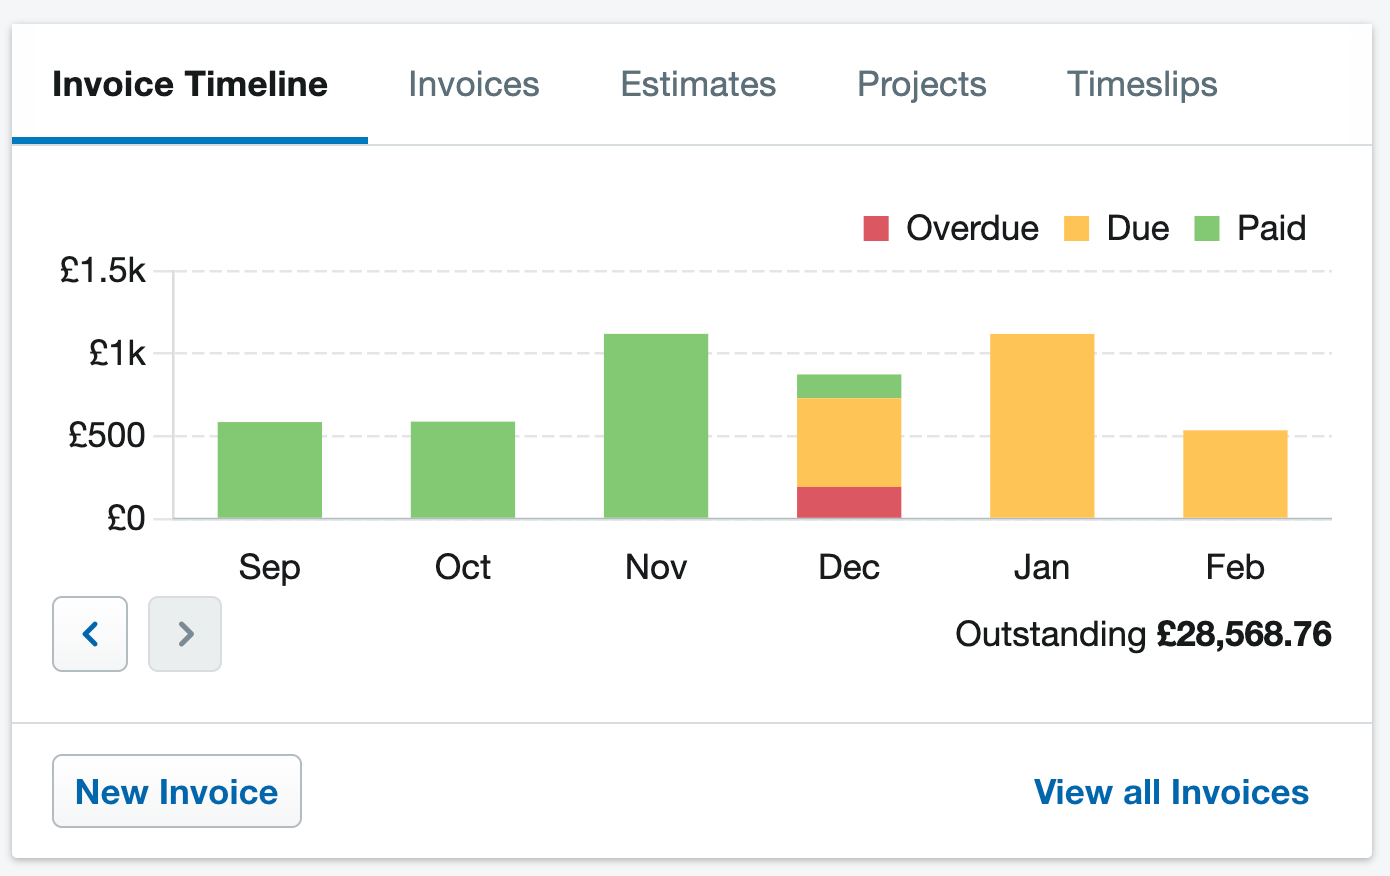Image resolution: width=1390 pixels, height=876 pixels.
Task: Click the right arrow to view later months
Action: [x=184, y=634]
